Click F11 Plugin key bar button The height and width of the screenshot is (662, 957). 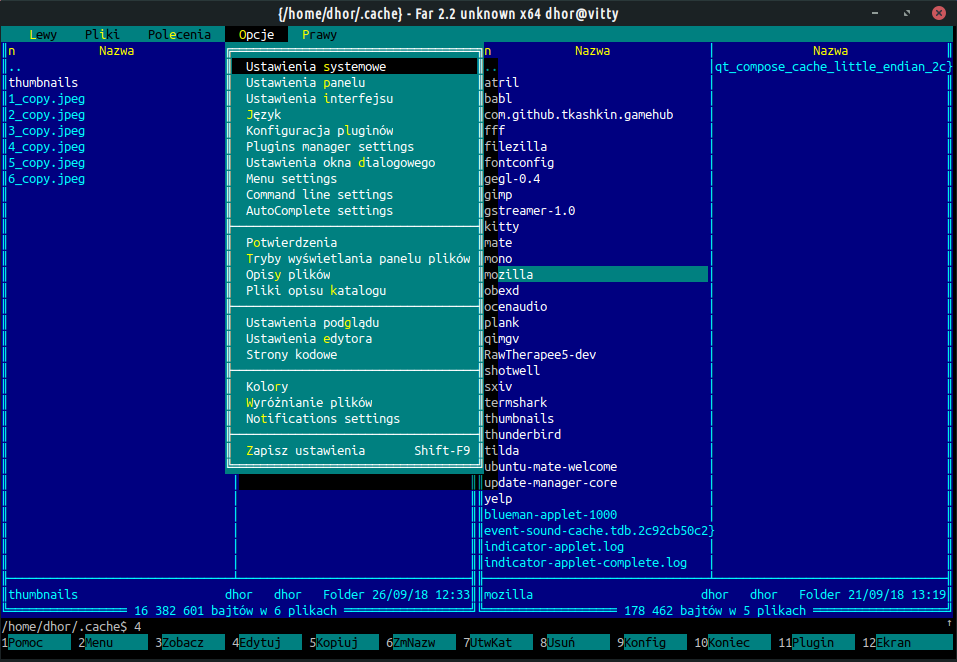coord(816,642)
